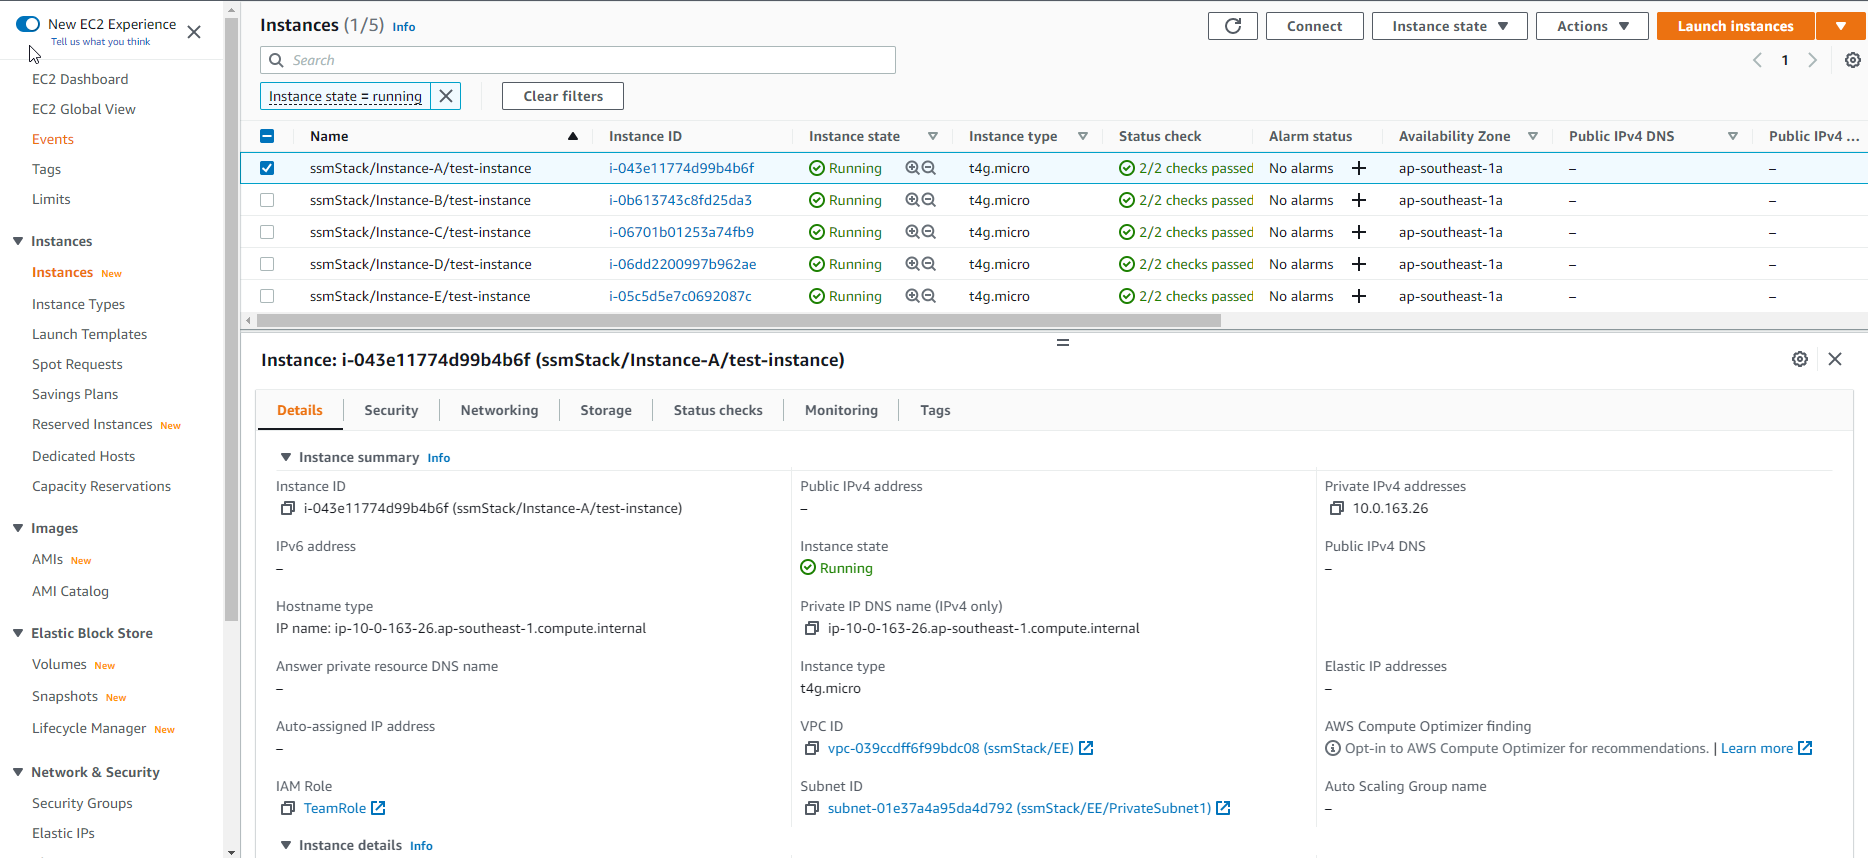
Task: Open details panel settings gear icon
Action: click(1799, 359)
